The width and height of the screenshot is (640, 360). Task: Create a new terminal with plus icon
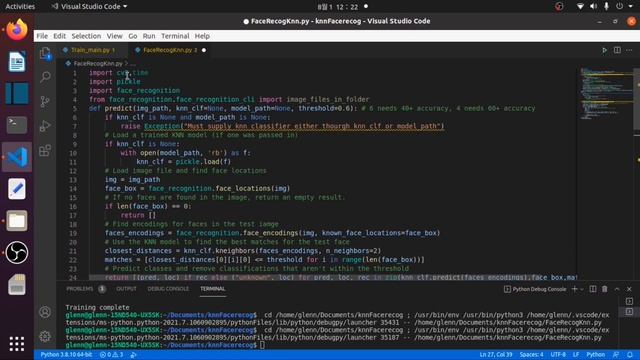pos(574,289)
